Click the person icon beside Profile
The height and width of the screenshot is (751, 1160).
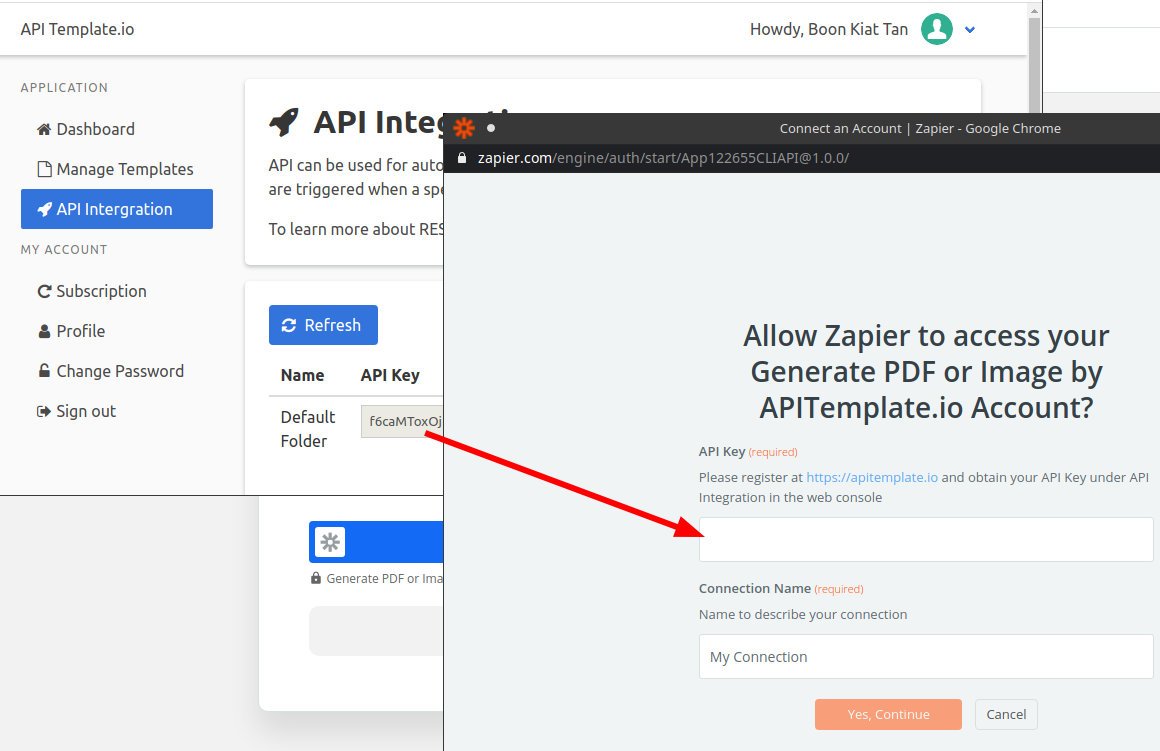(x=44, y=331)
